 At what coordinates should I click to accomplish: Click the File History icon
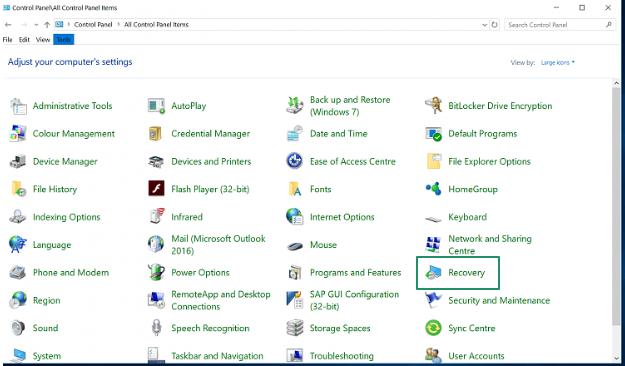(x=18, y=189)
